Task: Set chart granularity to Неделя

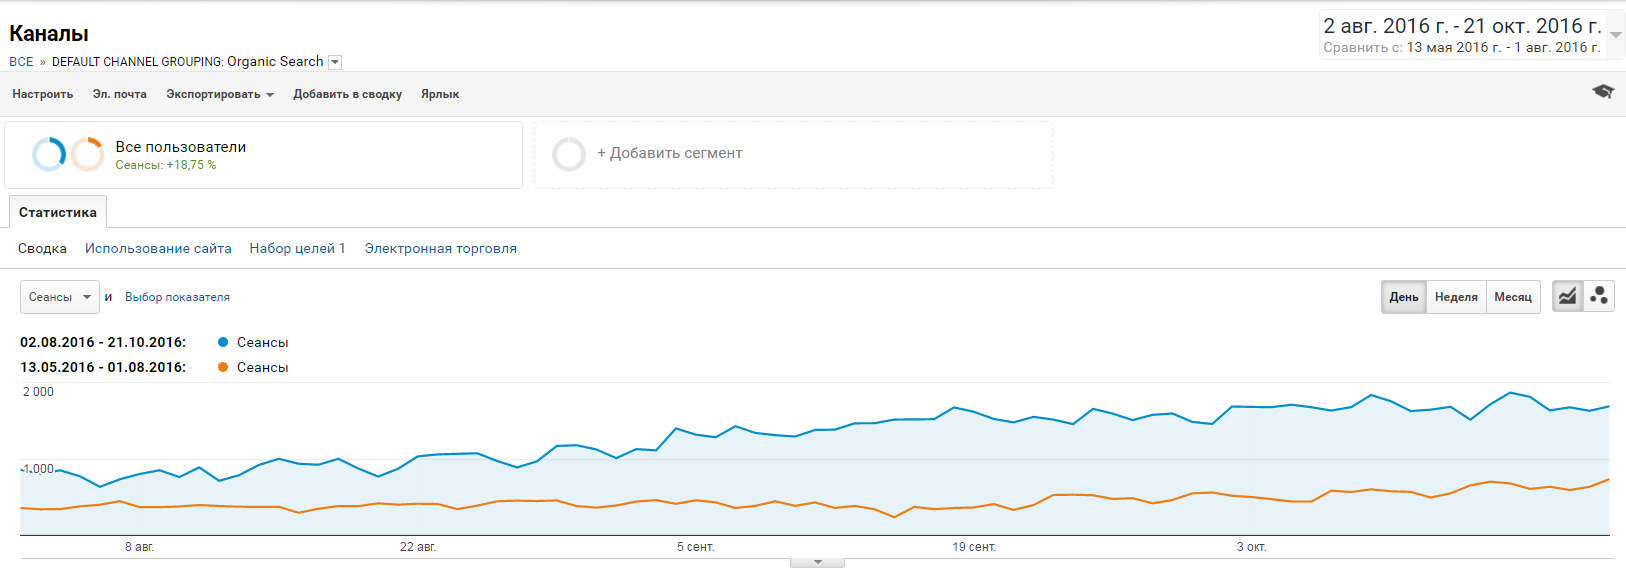Action: pos(1456,297)
